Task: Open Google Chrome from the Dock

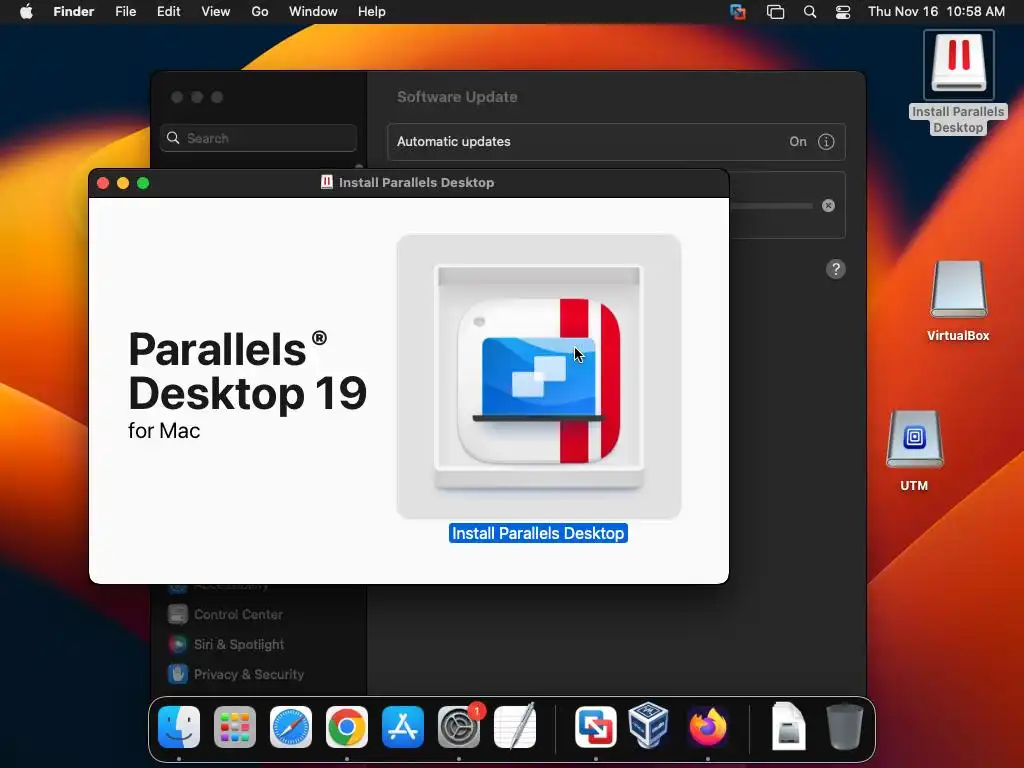Action: pos(347,727)
